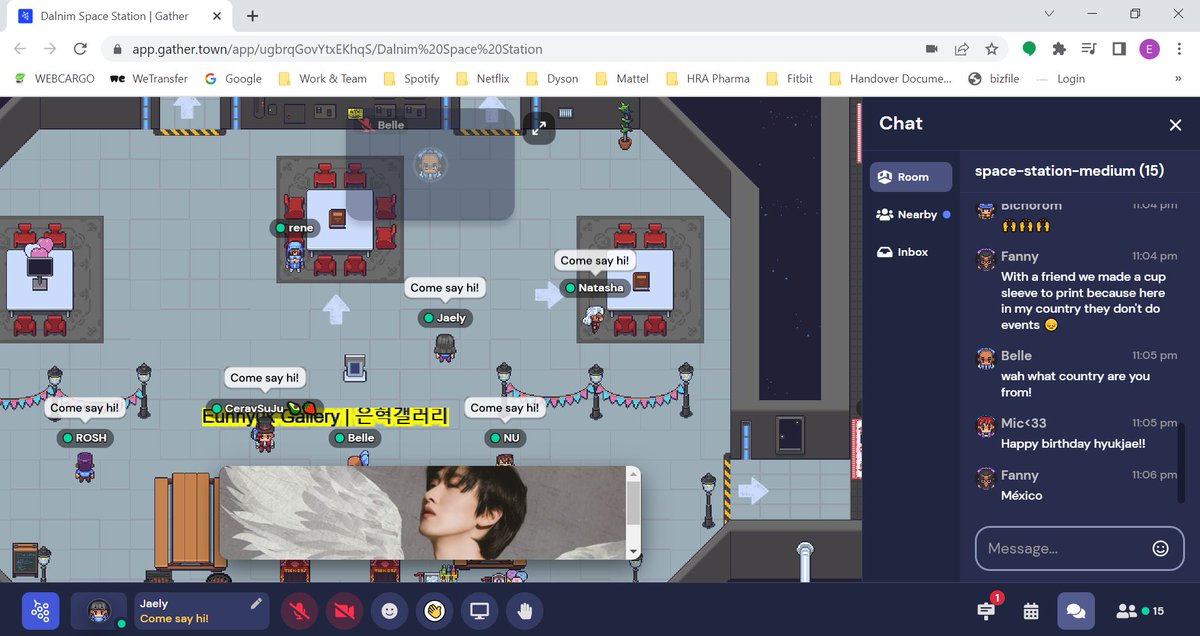Image resolution: width=1200 pixels, height=636 pixels.
Task: Open the Work & Team bookmarks folder
Action: tap(322, 78)
